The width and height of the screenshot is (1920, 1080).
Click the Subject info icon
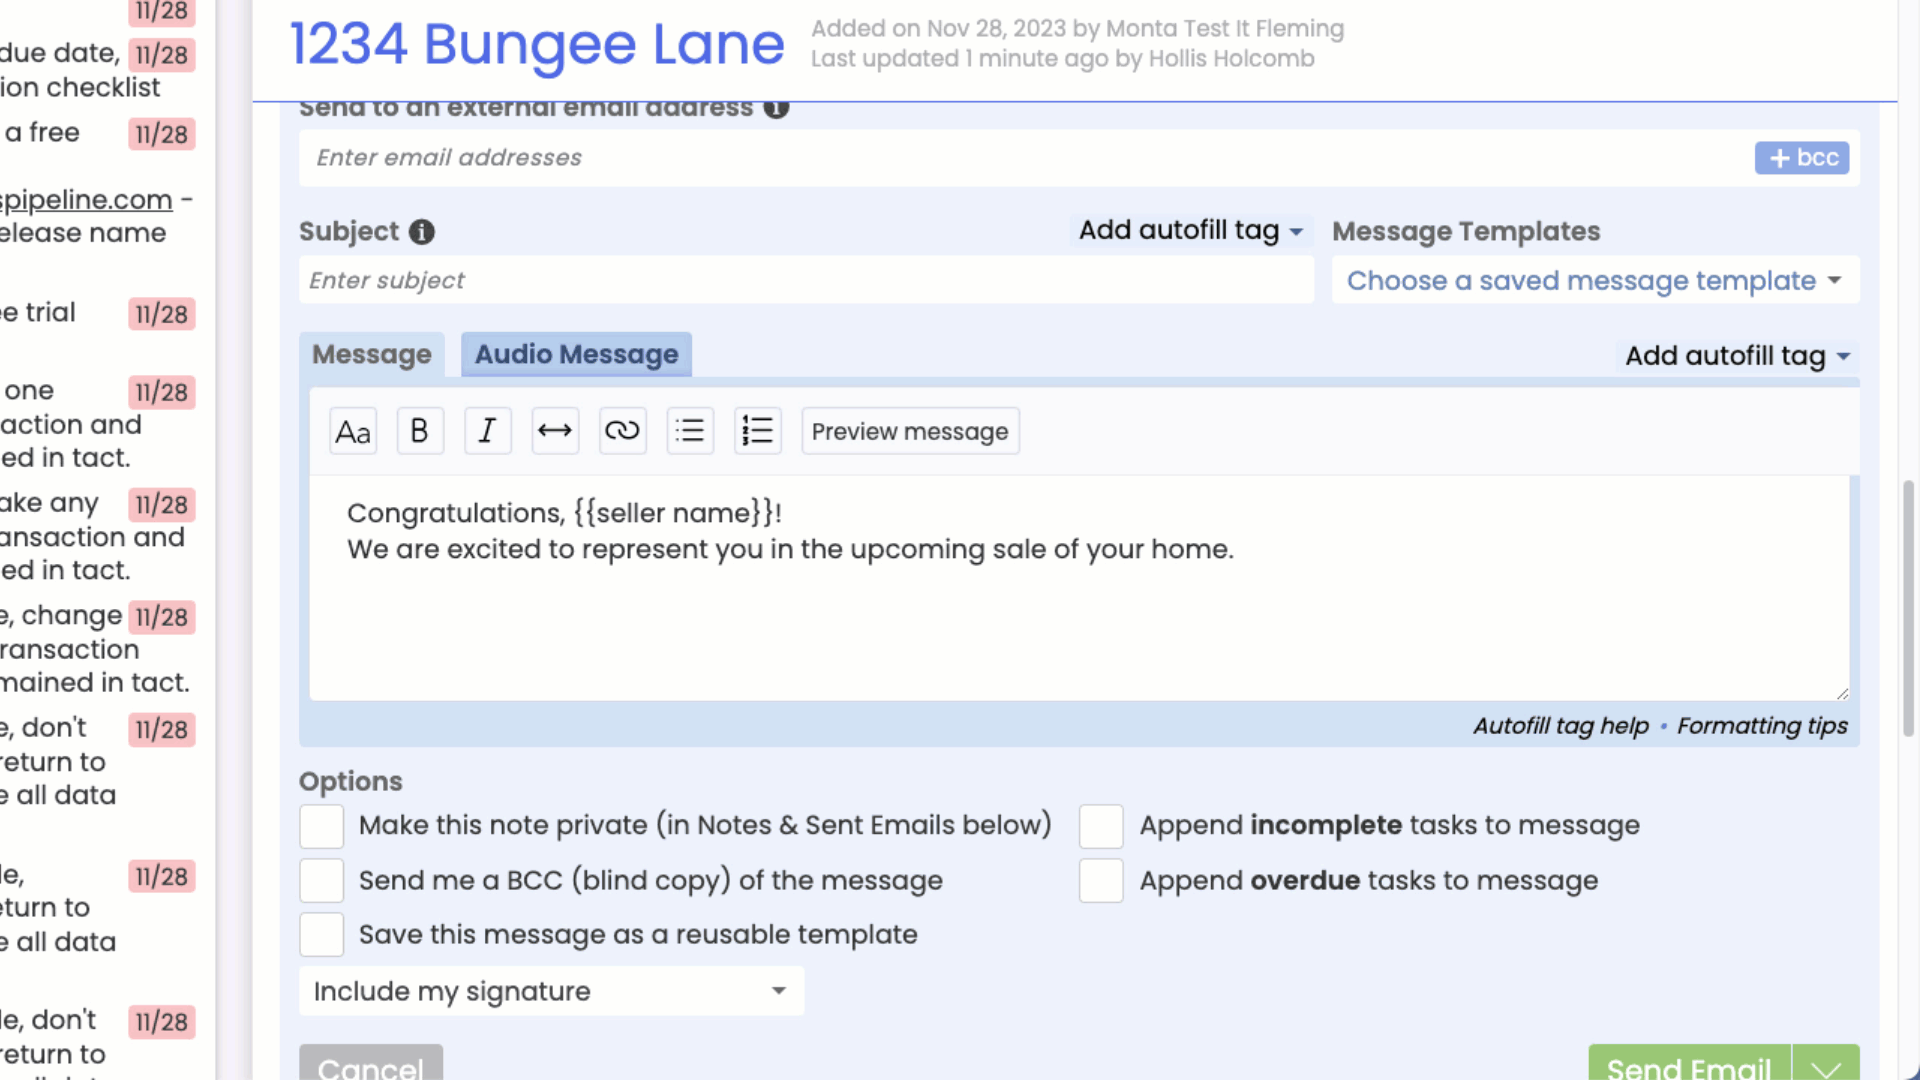pos(422,232)
